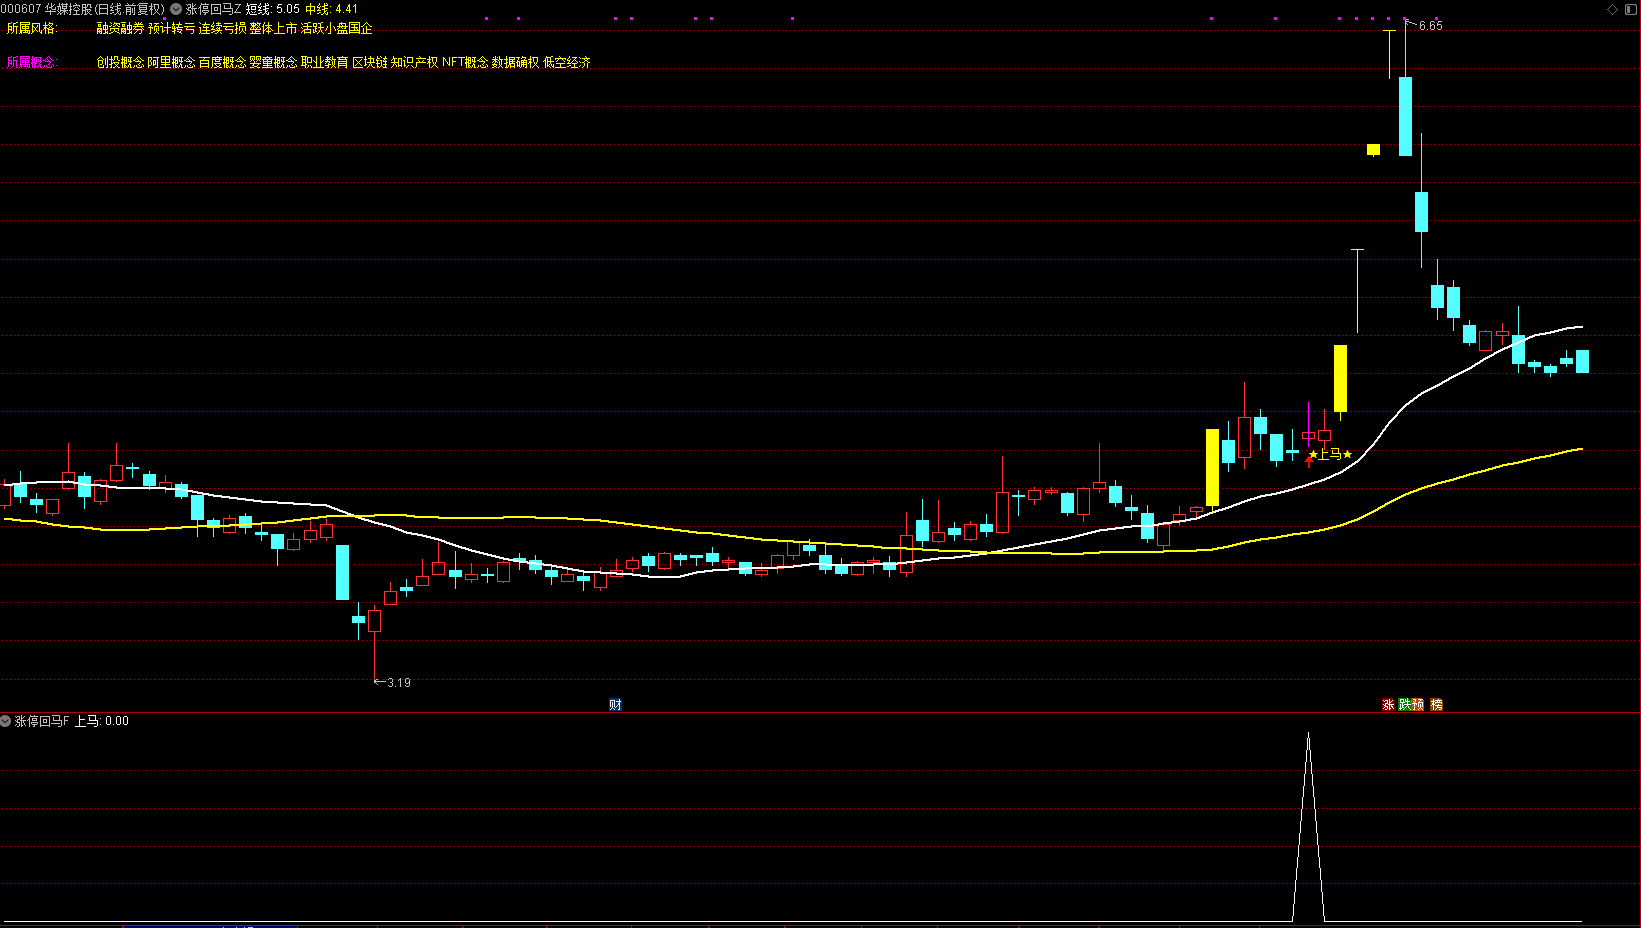1641x928 pixels.
Task: Click the 中线: 4.41 value
Action: tap(332, 9)
